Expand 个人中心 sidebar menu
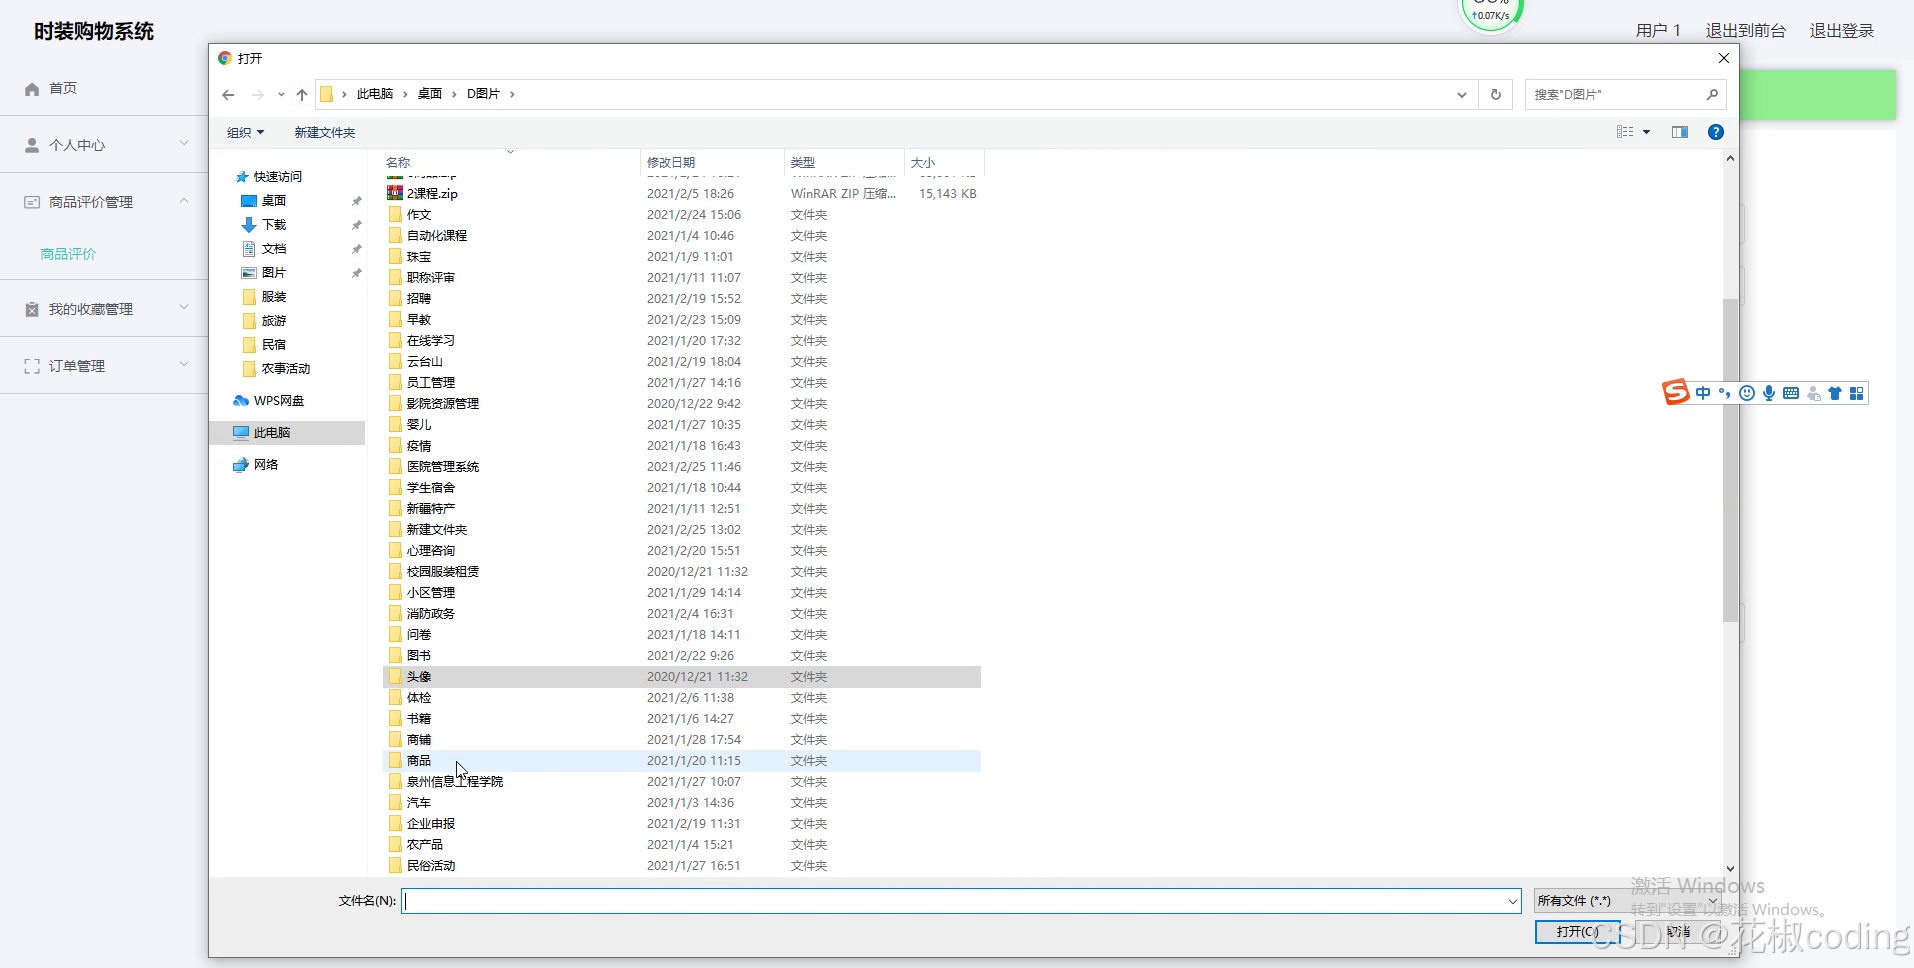 click(104, 145)
